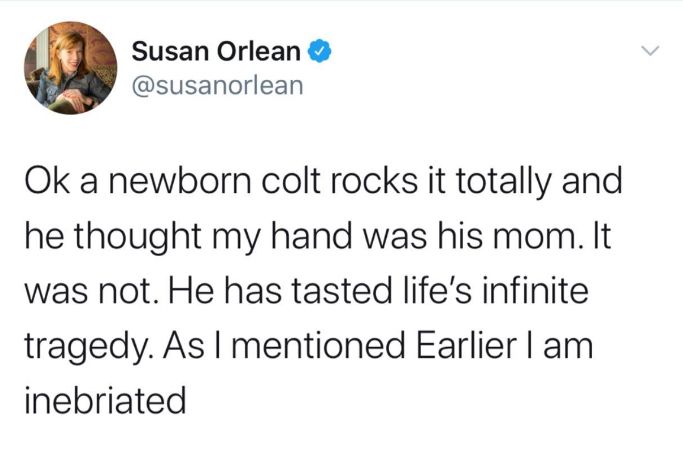Select the word "newborn" in tweet text
This screenshot has width=683, height=450.
(179, 181)
